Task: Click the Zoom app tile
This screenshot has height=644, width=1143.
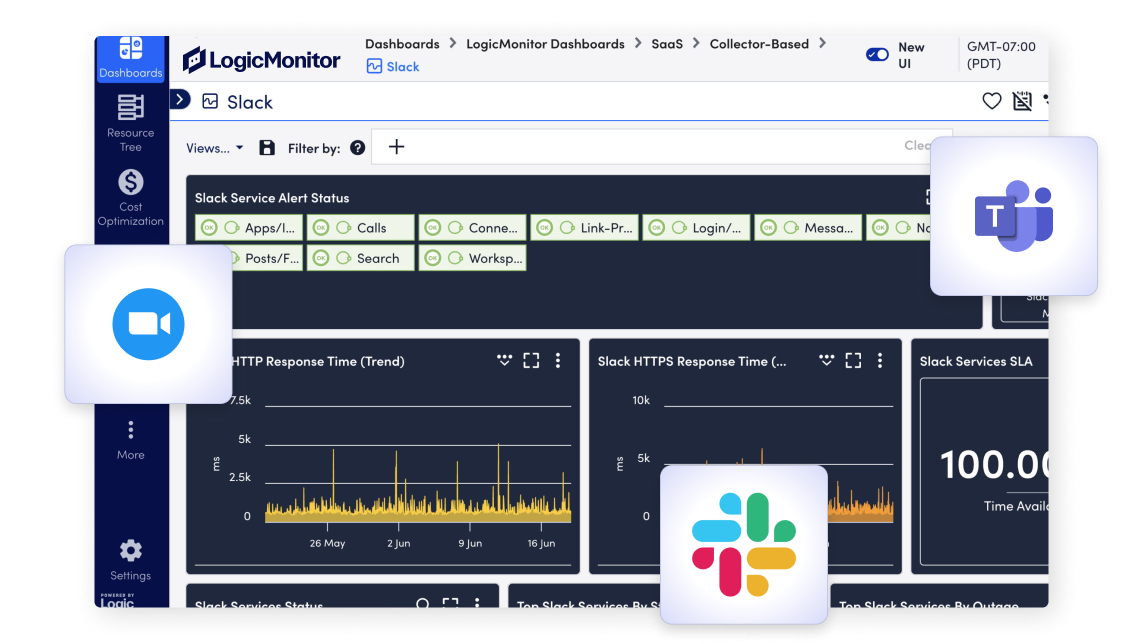Action: pos(149,324)
